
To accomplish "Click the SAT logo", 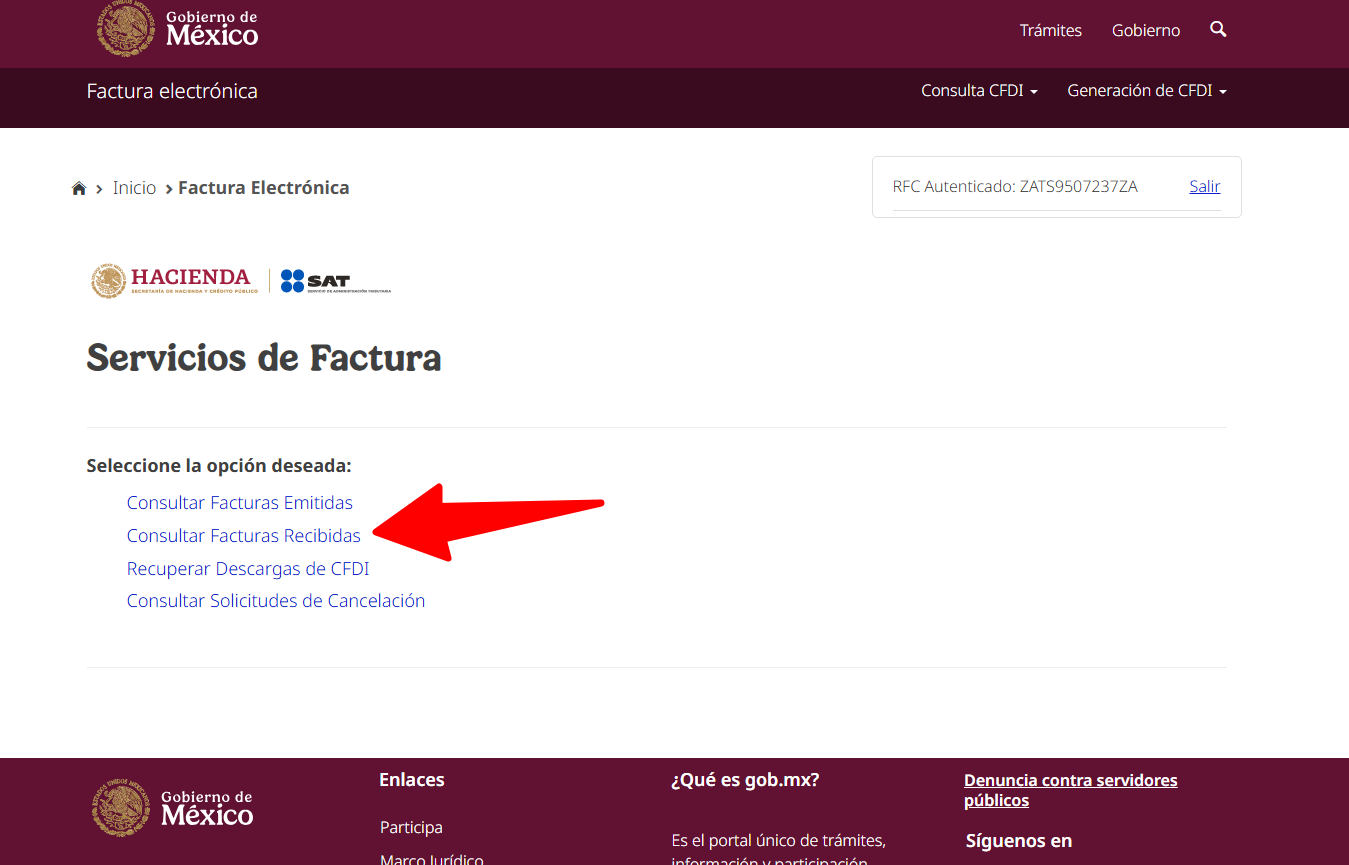I will pyautogui.click(x=335, y=281).
